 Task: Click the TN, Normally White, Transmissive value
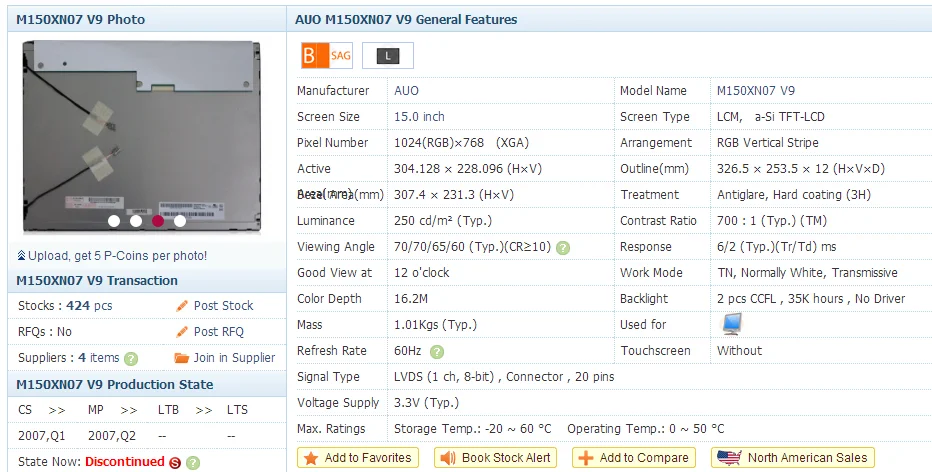(x=807, y=273)
